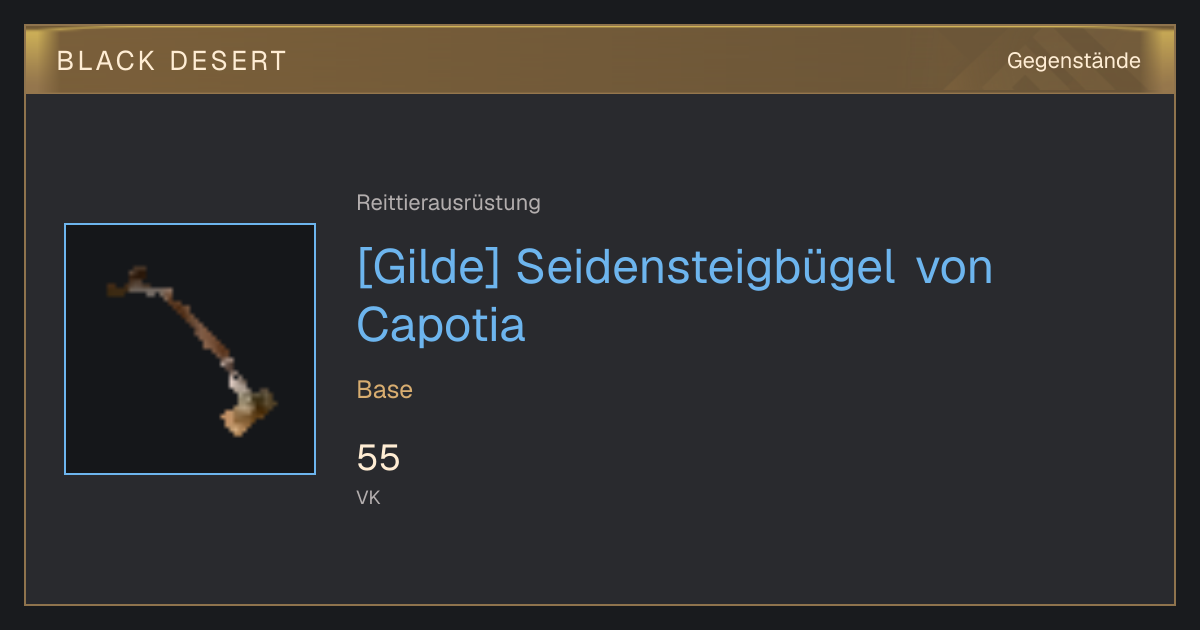The width and height of the screenshot is (1200, 630).
Task: Click the word DESERT in the header
Action: (229, 61)
